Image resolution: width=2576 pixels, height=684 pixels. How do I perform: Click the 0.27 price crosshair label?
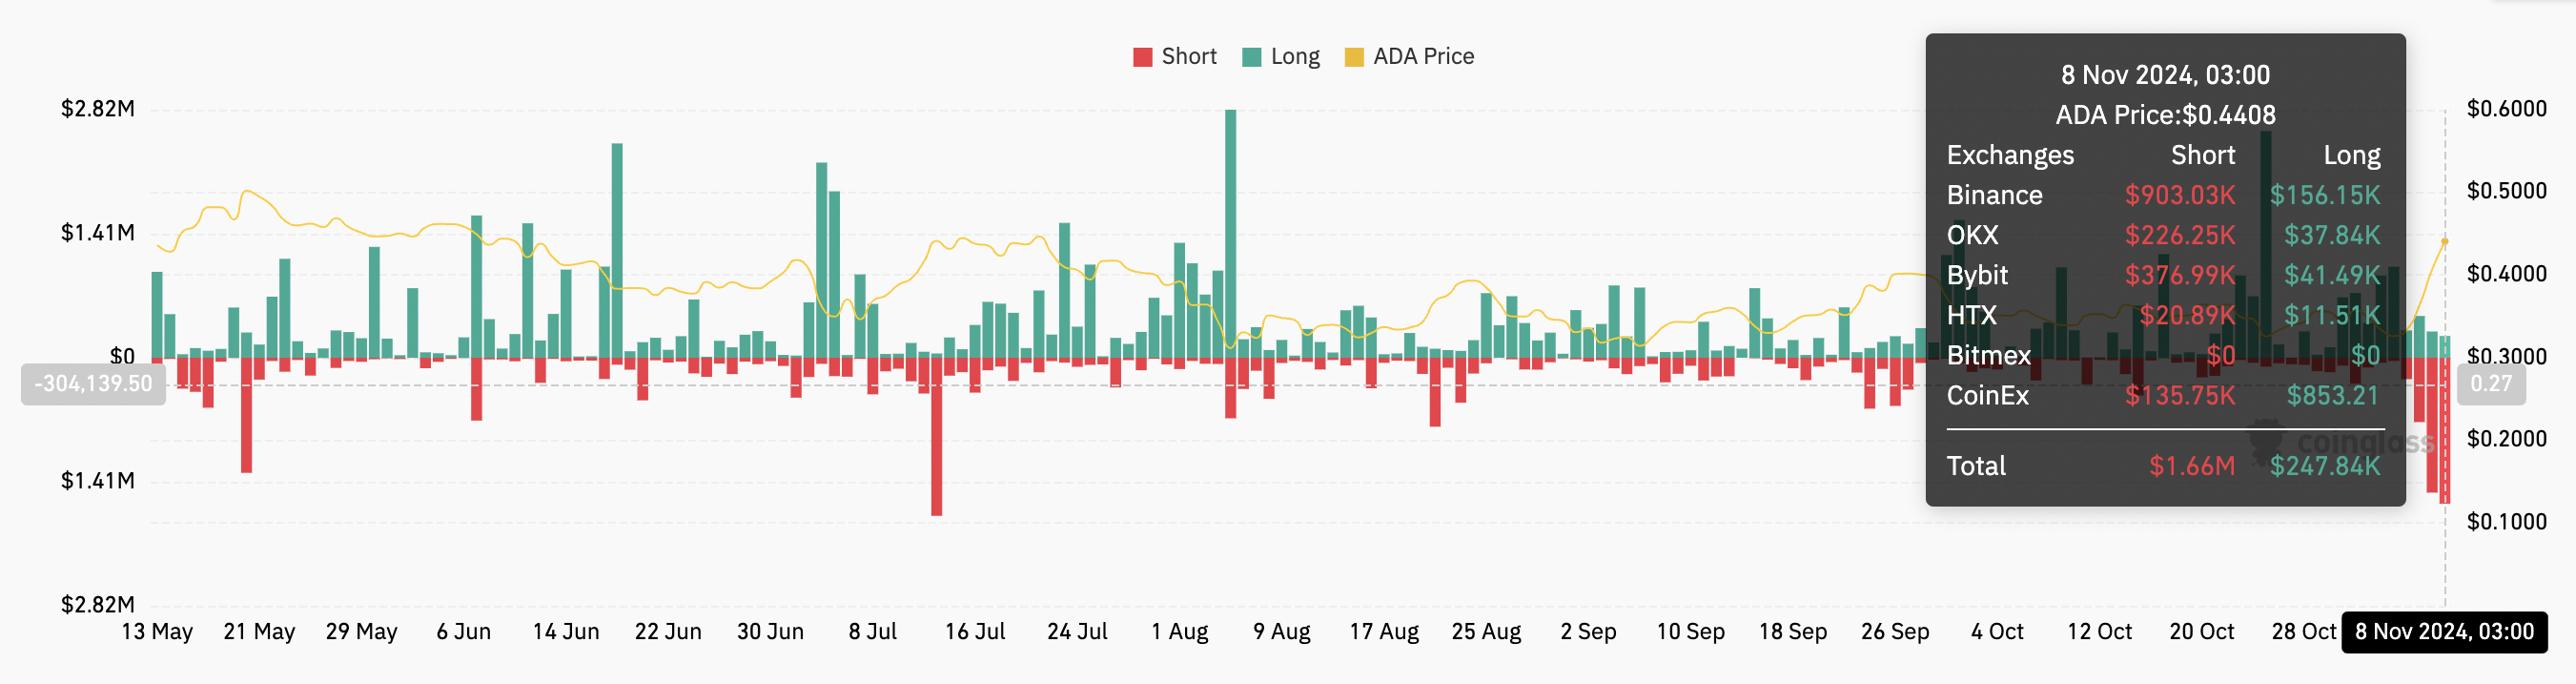(x=2490, y=384)
